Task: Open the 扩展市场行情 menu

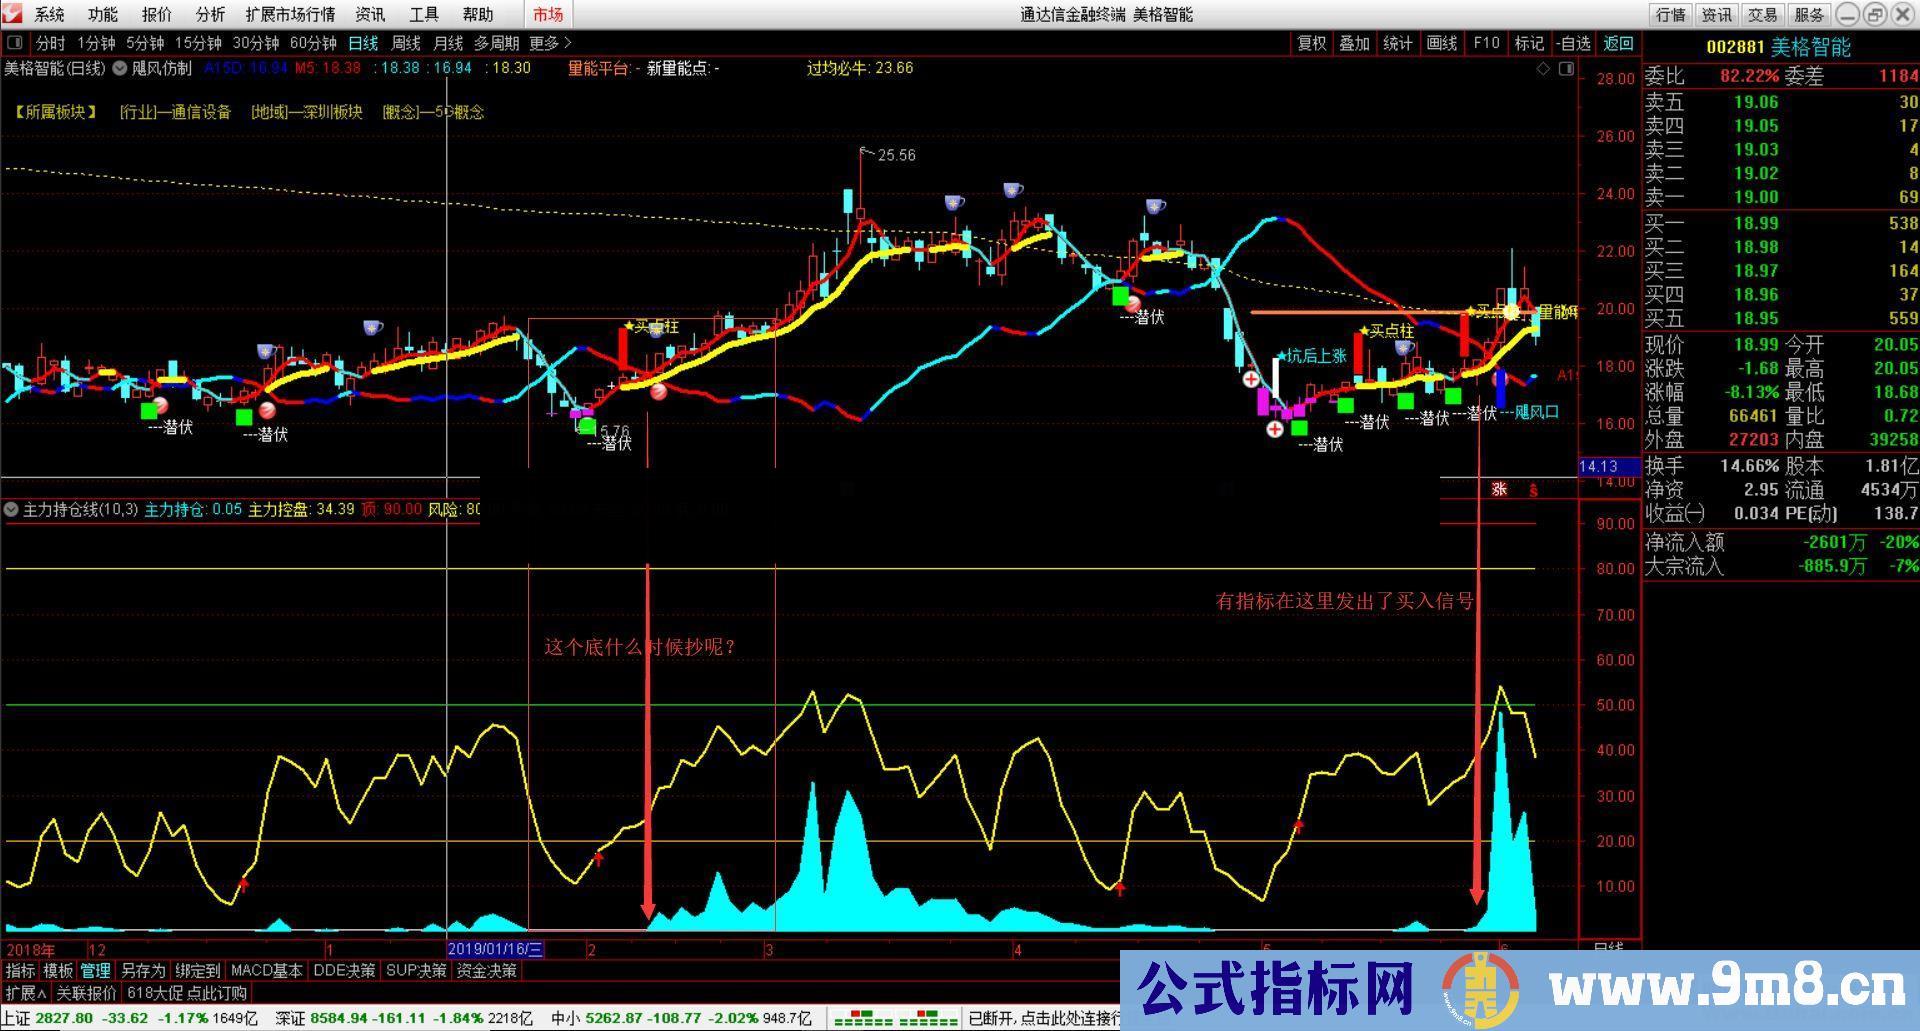Action: 290,14
